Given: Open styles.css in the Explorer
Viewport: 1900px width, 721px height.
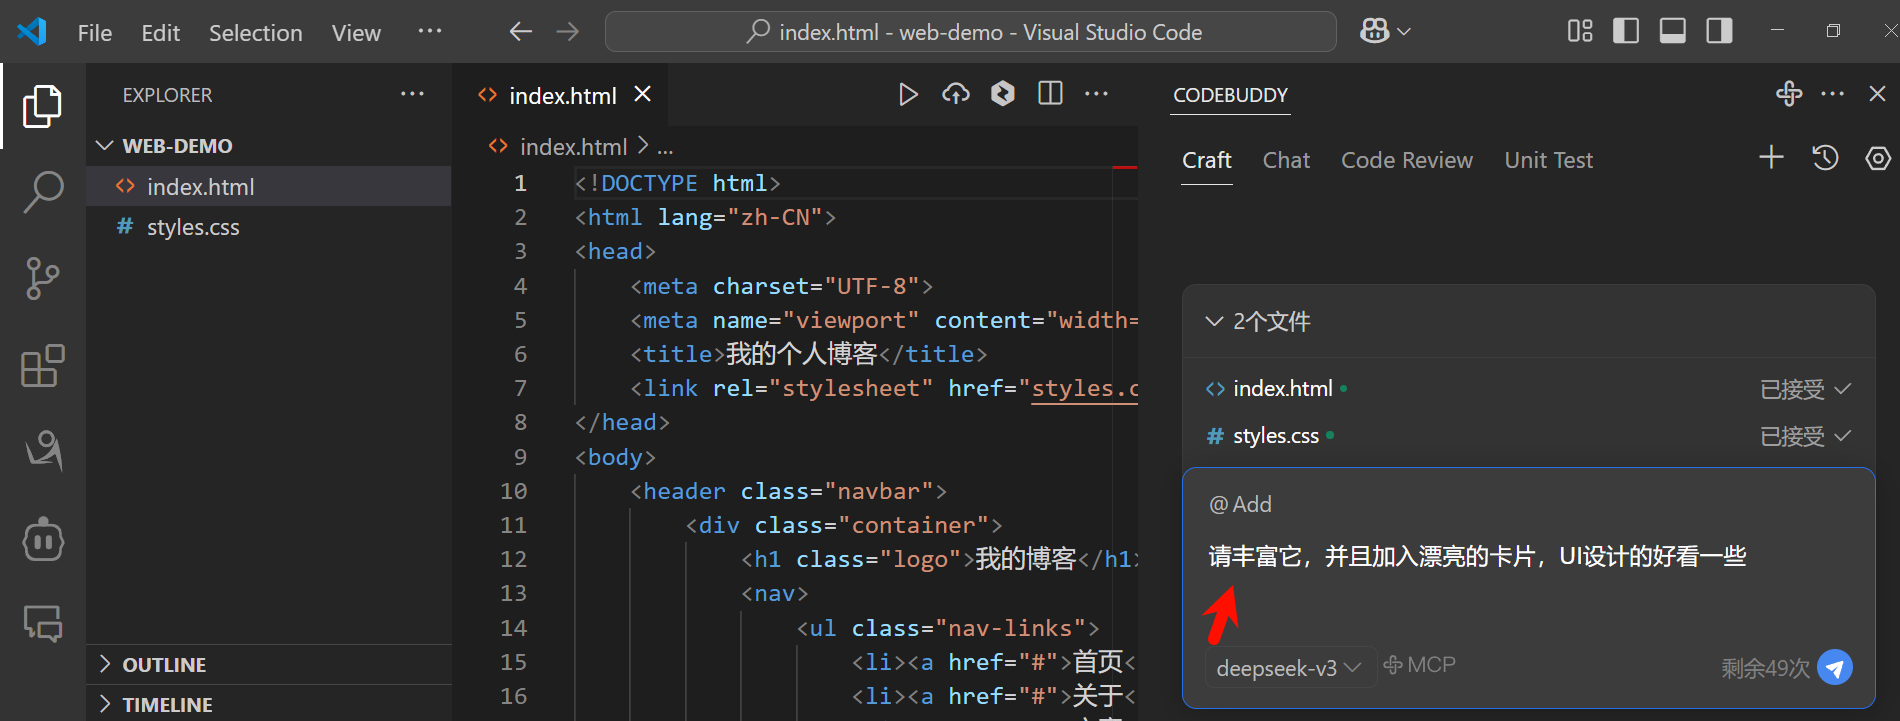Looking at the screenshot, I should [x=193, y=227].
